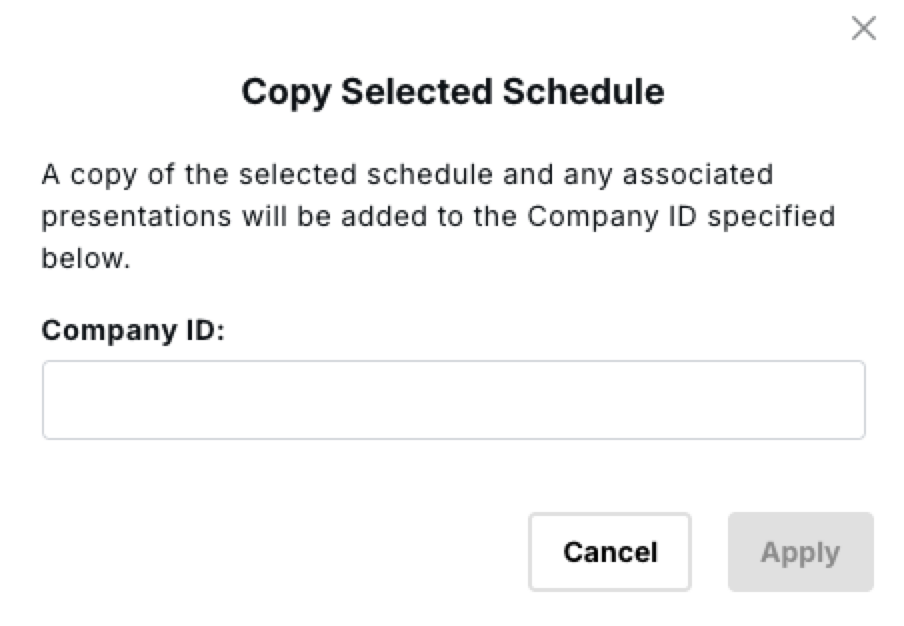Screen dimensions: 904x626
Task: Click the grayed-out Apply button
Action: (800, 552)
